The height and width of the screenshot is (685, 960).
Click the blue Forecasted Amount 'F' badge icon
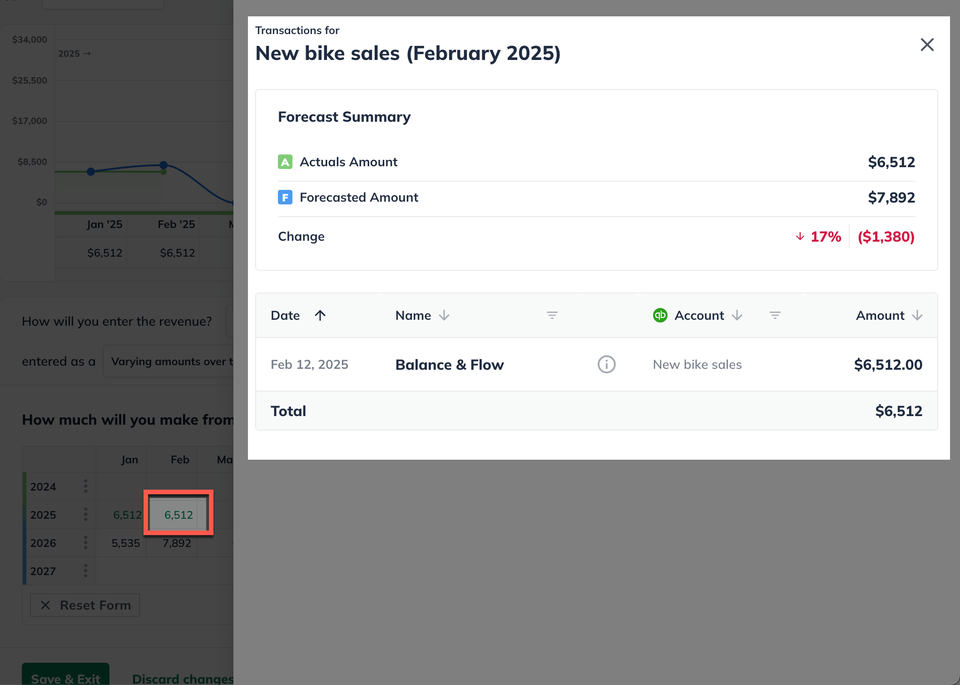click(285, 197)
